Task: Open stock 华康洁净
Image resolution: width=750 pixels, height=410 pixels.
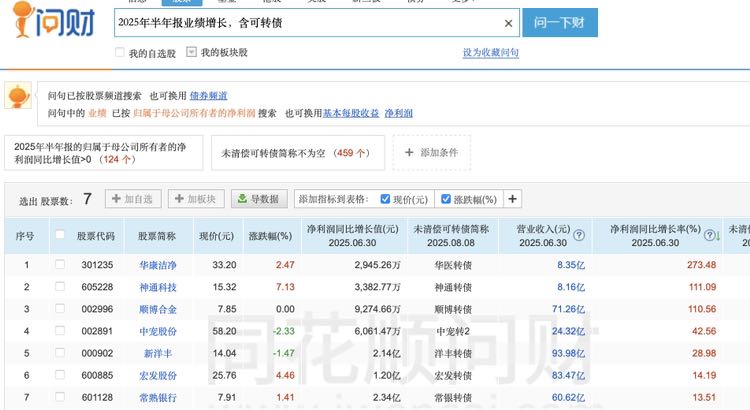Action: 158,265
